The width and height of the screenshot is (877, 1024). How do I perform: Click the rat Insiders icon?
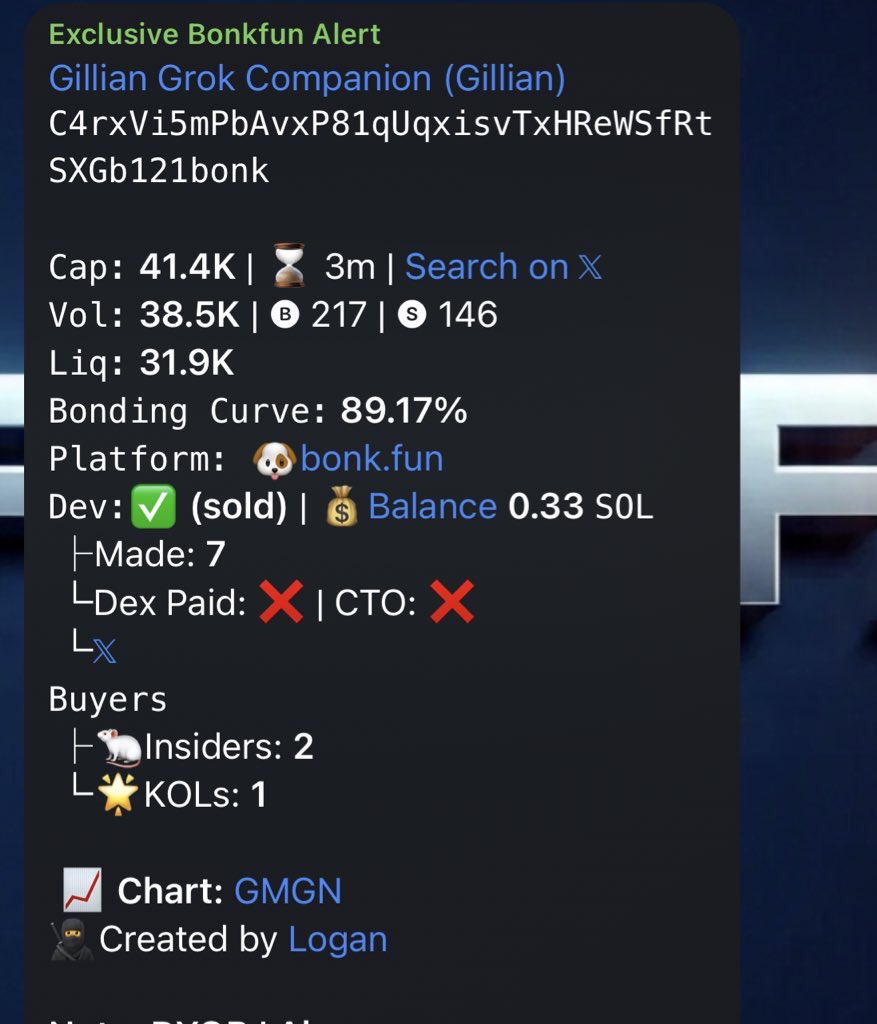tap(119, 747)
